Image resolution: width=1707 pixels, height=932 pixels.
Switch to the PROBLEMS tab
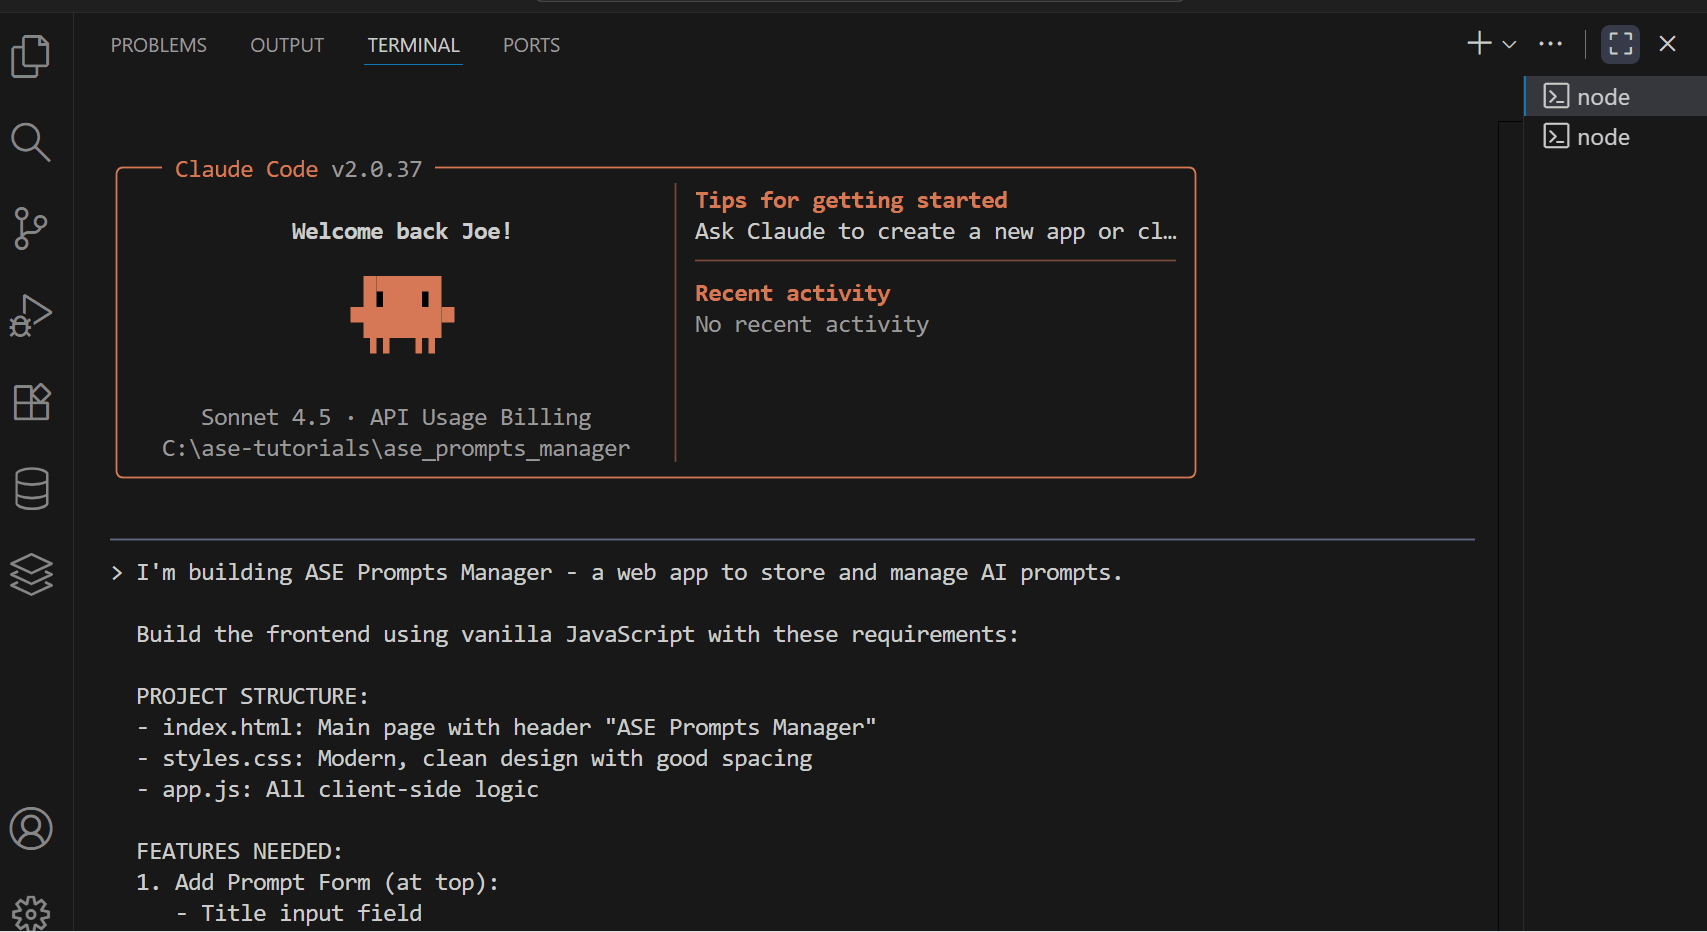point(159,45)
